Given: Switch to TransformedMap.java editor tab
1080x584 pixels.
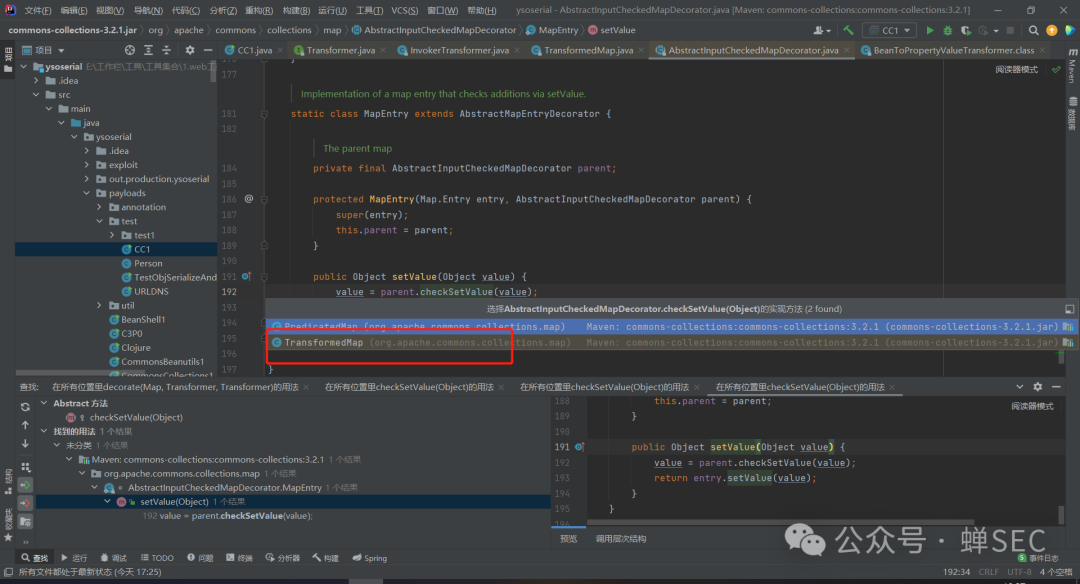Looking at the screenshot, I should (587, 50).
